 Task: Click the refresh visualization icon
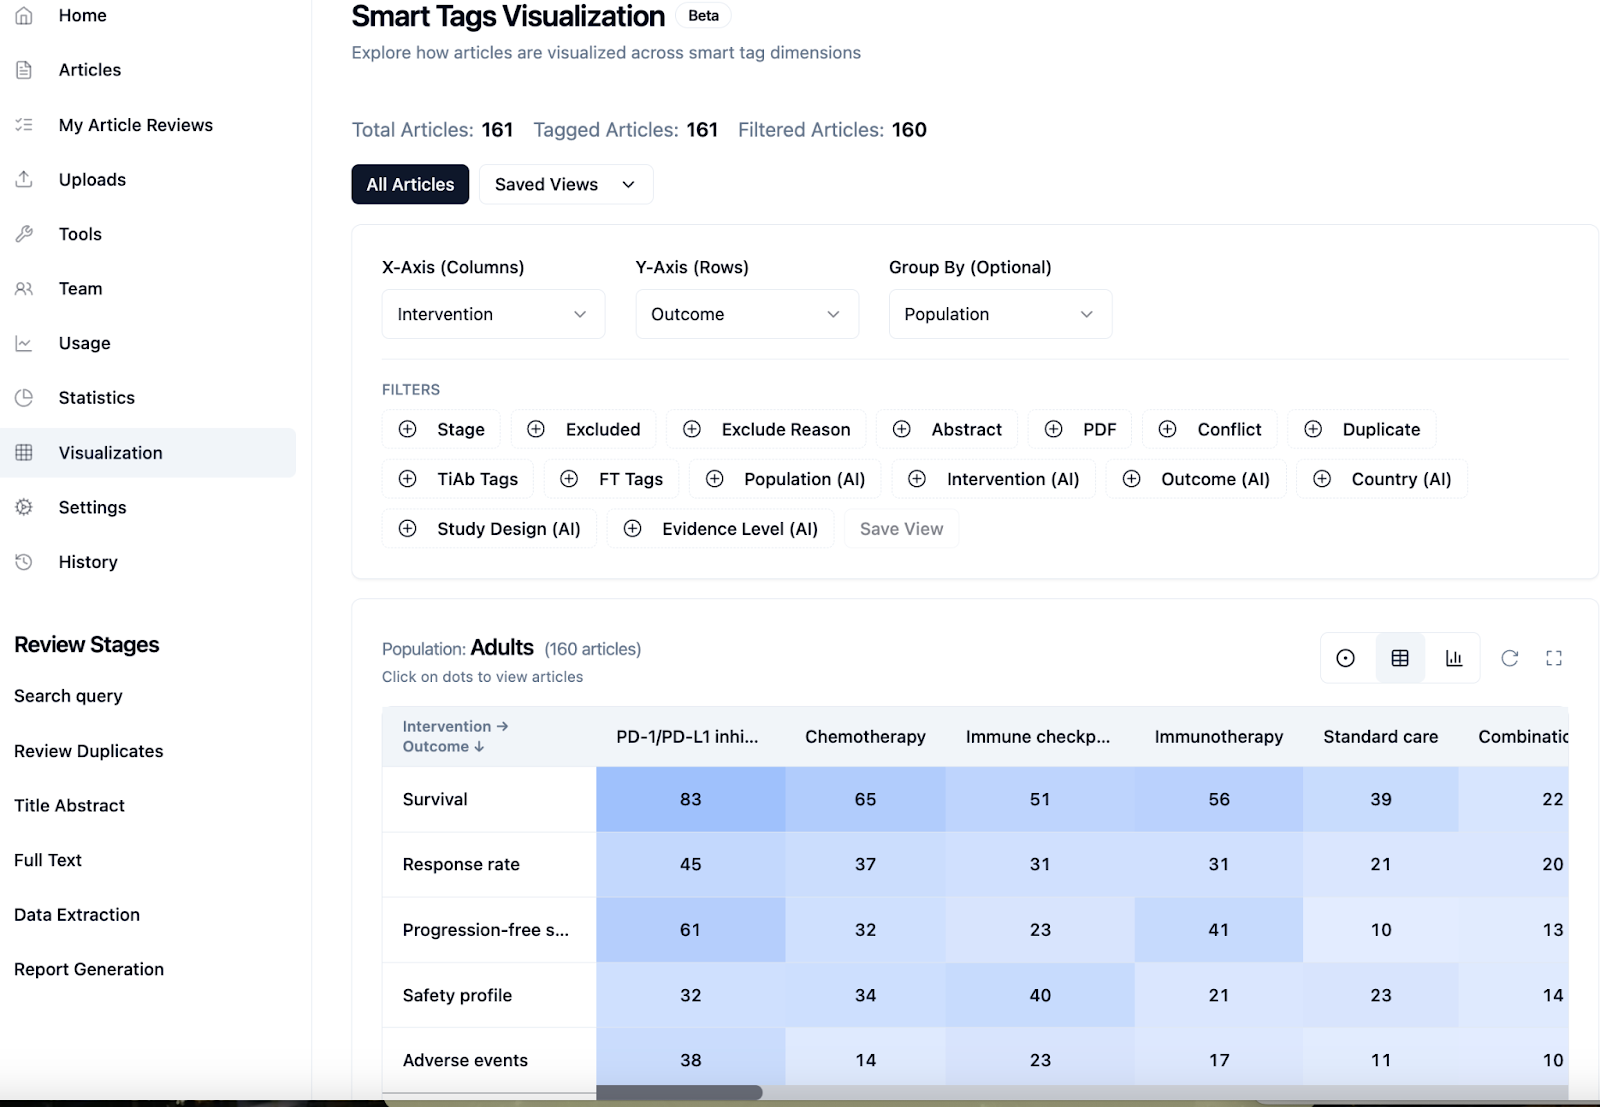coord(1510,658)
